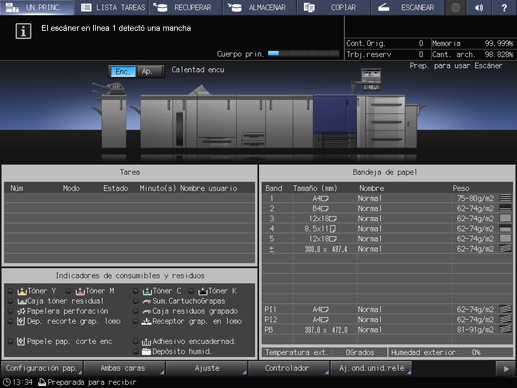
Task: Select PI2 A4 tray row
Action: click(387, 319)
